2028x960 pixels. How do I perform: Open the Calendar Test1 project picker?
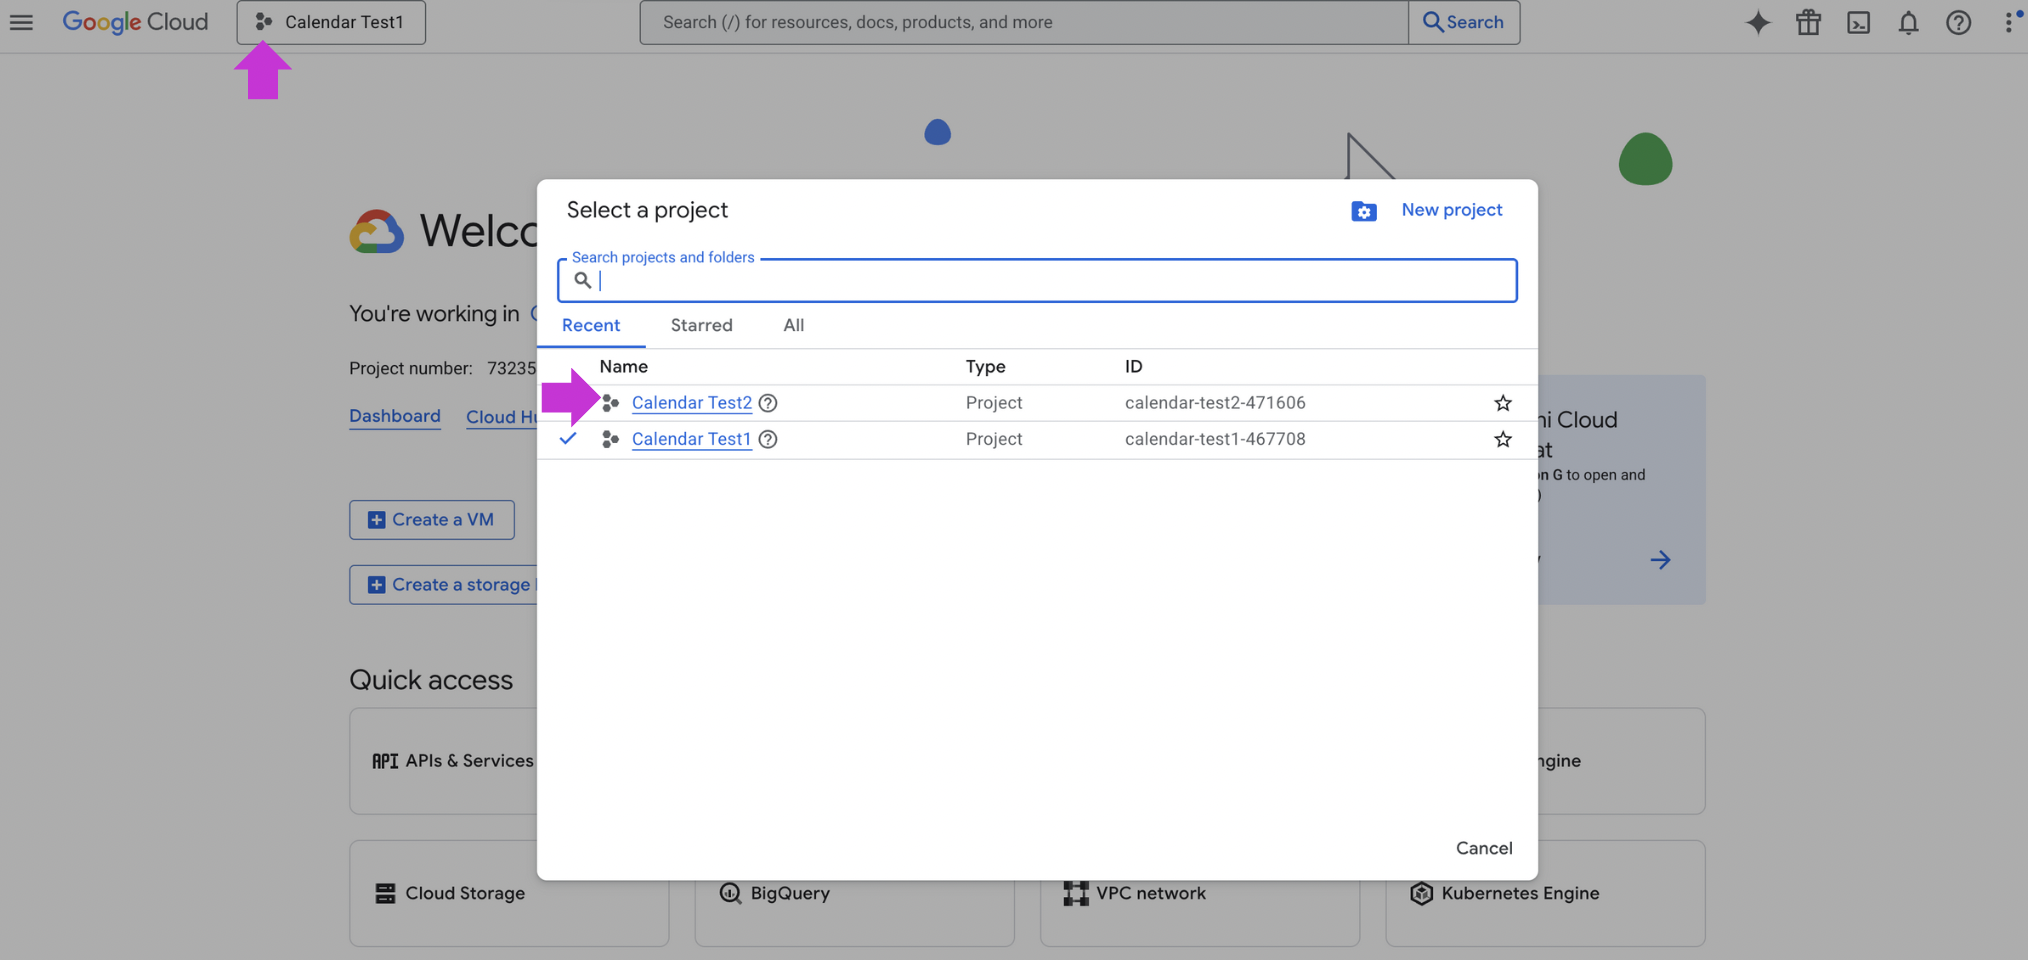331,22
